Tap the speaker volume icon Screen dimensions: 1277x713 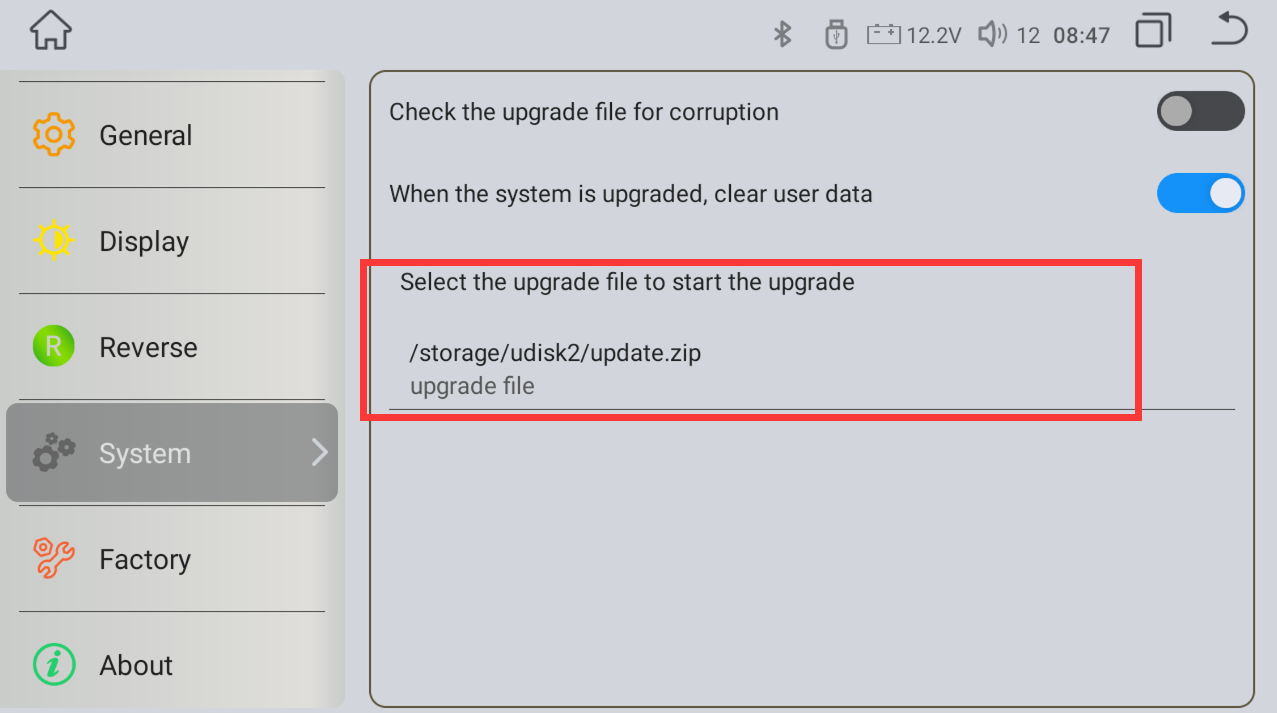click(992, 35)
